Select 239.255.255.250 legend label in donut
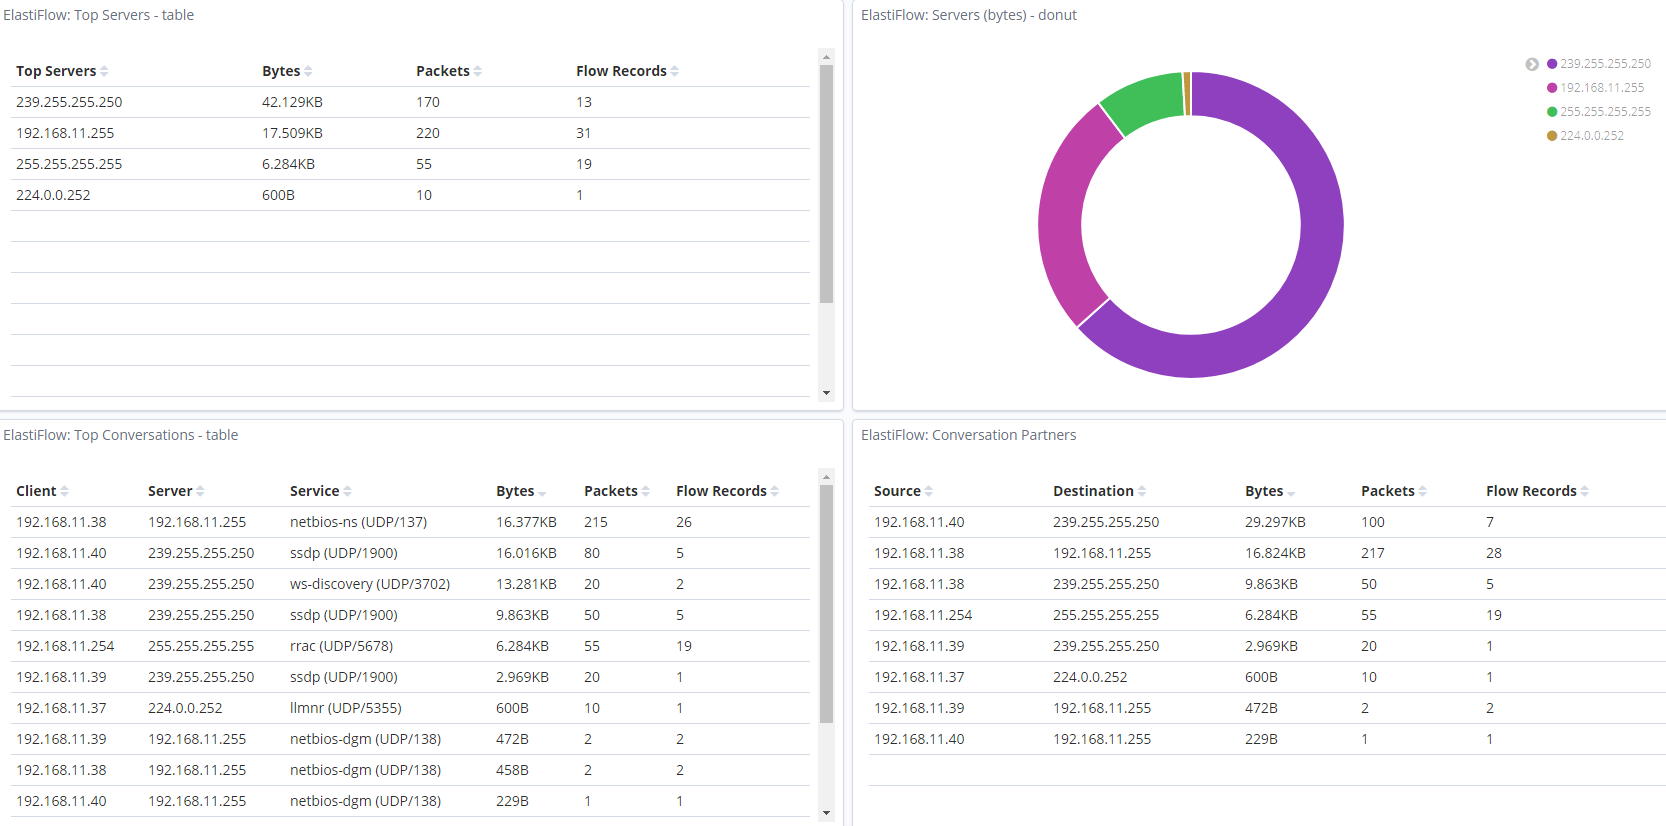The height and width of the screenshot is (826, 1666). click(1605, 64)
